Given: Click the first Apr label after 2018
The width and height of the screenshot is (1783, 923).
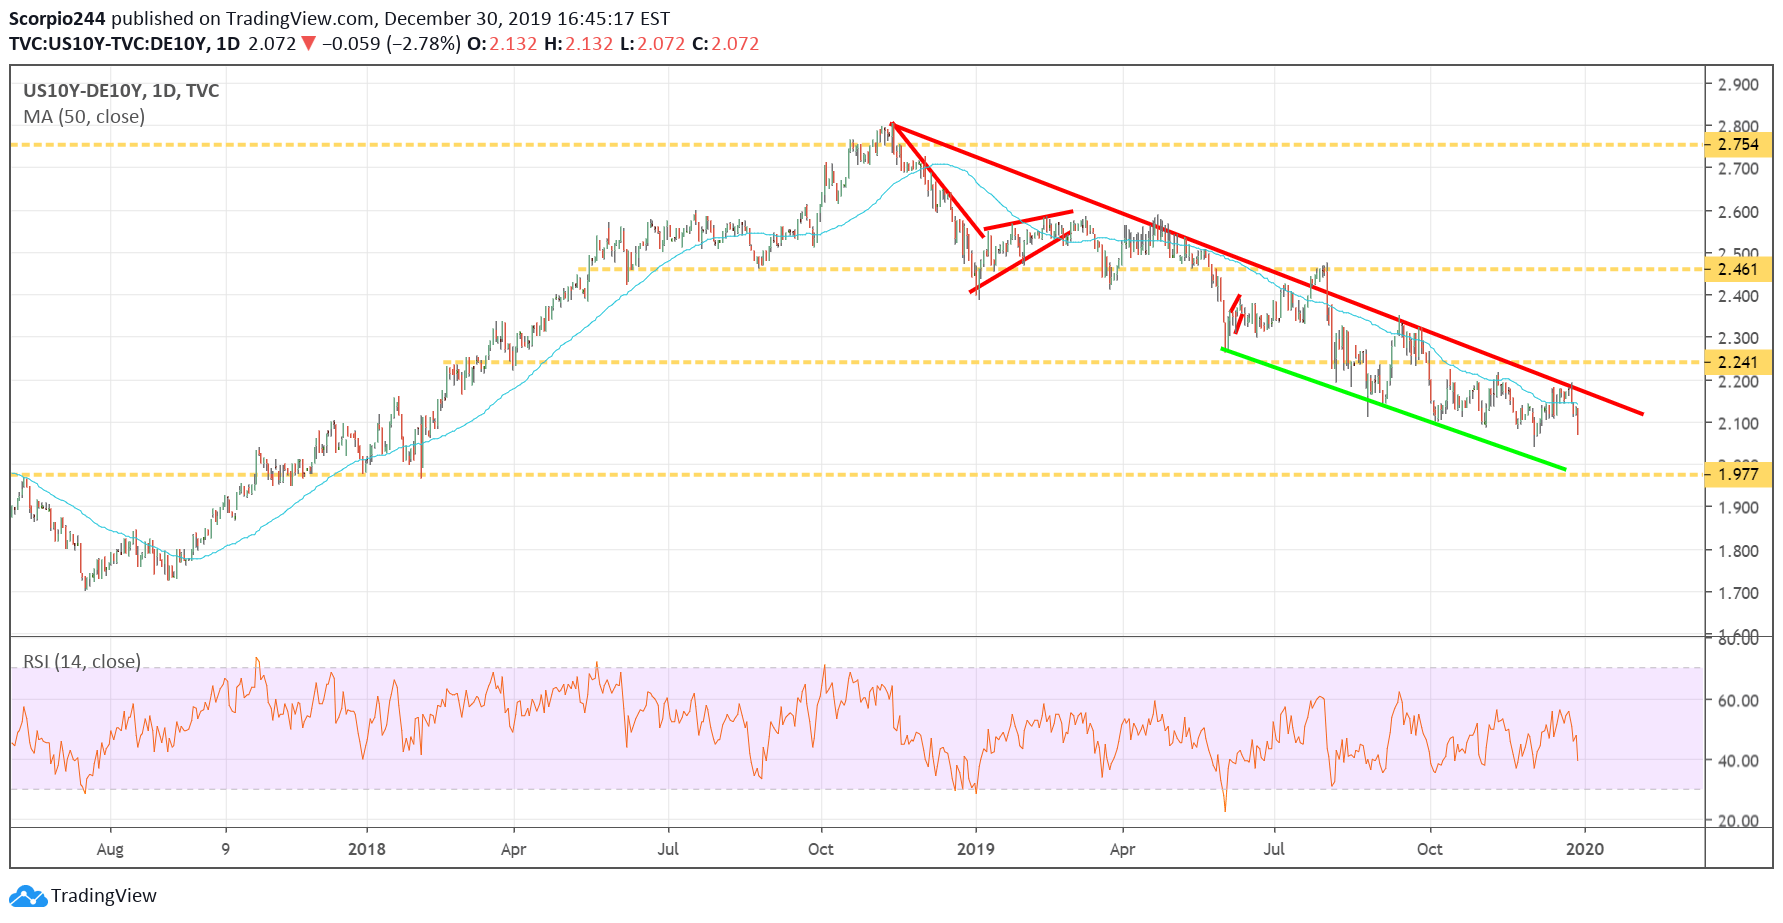Looking at the screenshot, I should 513,850.
